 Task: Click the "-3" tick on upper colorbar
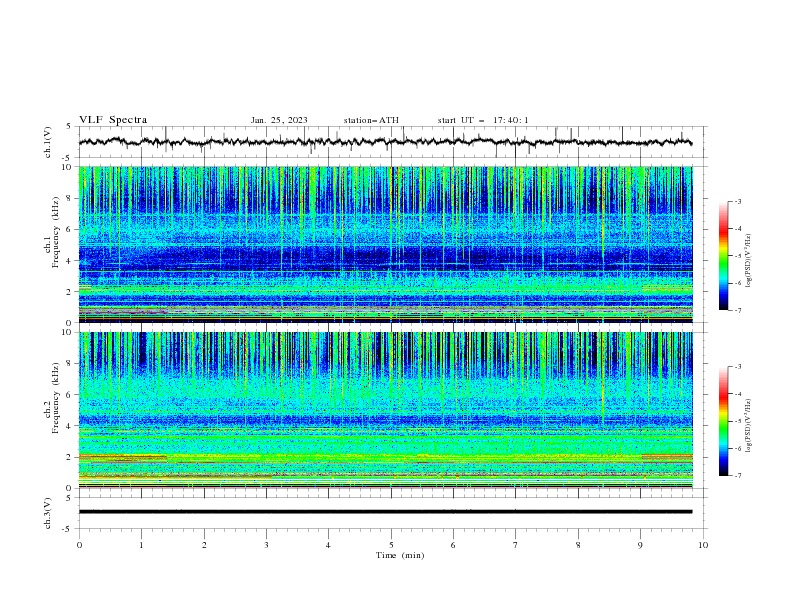tap(738, 201)
